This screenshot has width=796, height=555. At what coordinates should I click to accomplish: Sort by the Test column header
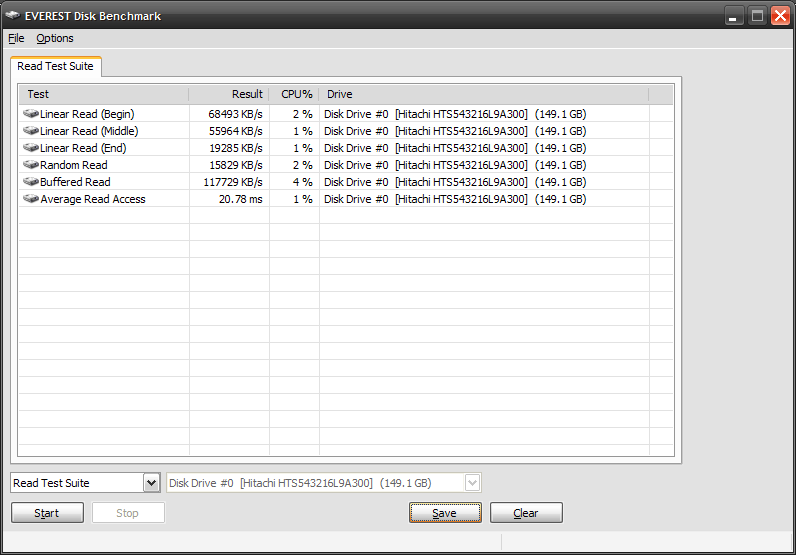(x=104, y=94)
